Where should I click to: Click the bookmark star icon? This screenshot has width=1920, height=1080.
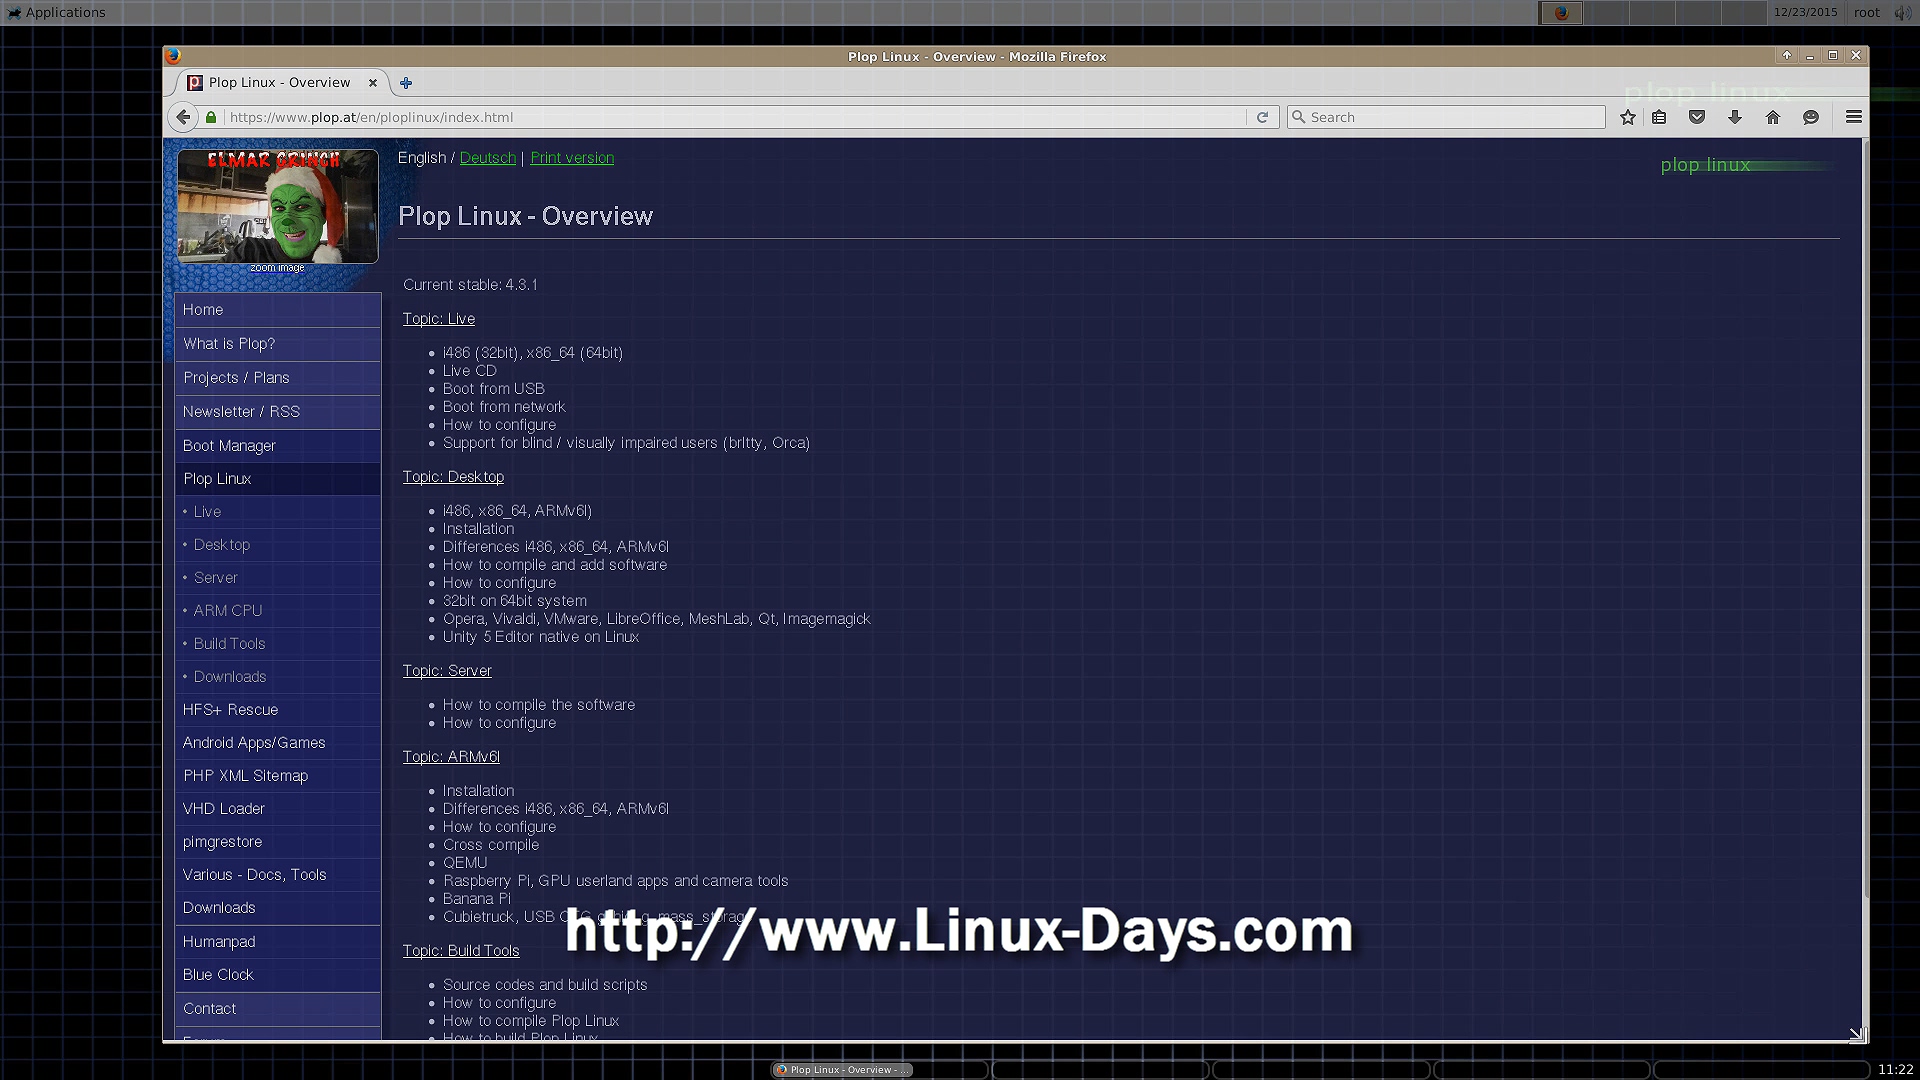point(1628,117)
